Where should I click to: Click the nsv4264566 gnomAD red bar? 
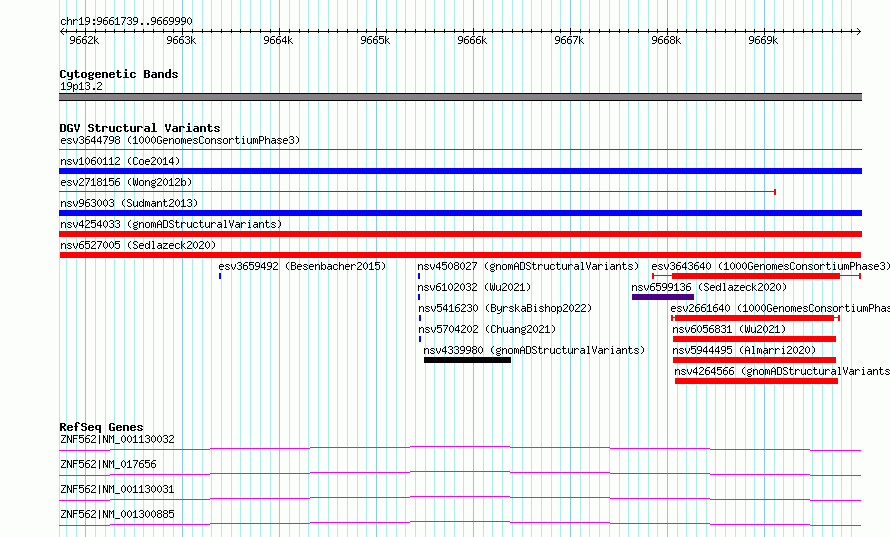757,381
